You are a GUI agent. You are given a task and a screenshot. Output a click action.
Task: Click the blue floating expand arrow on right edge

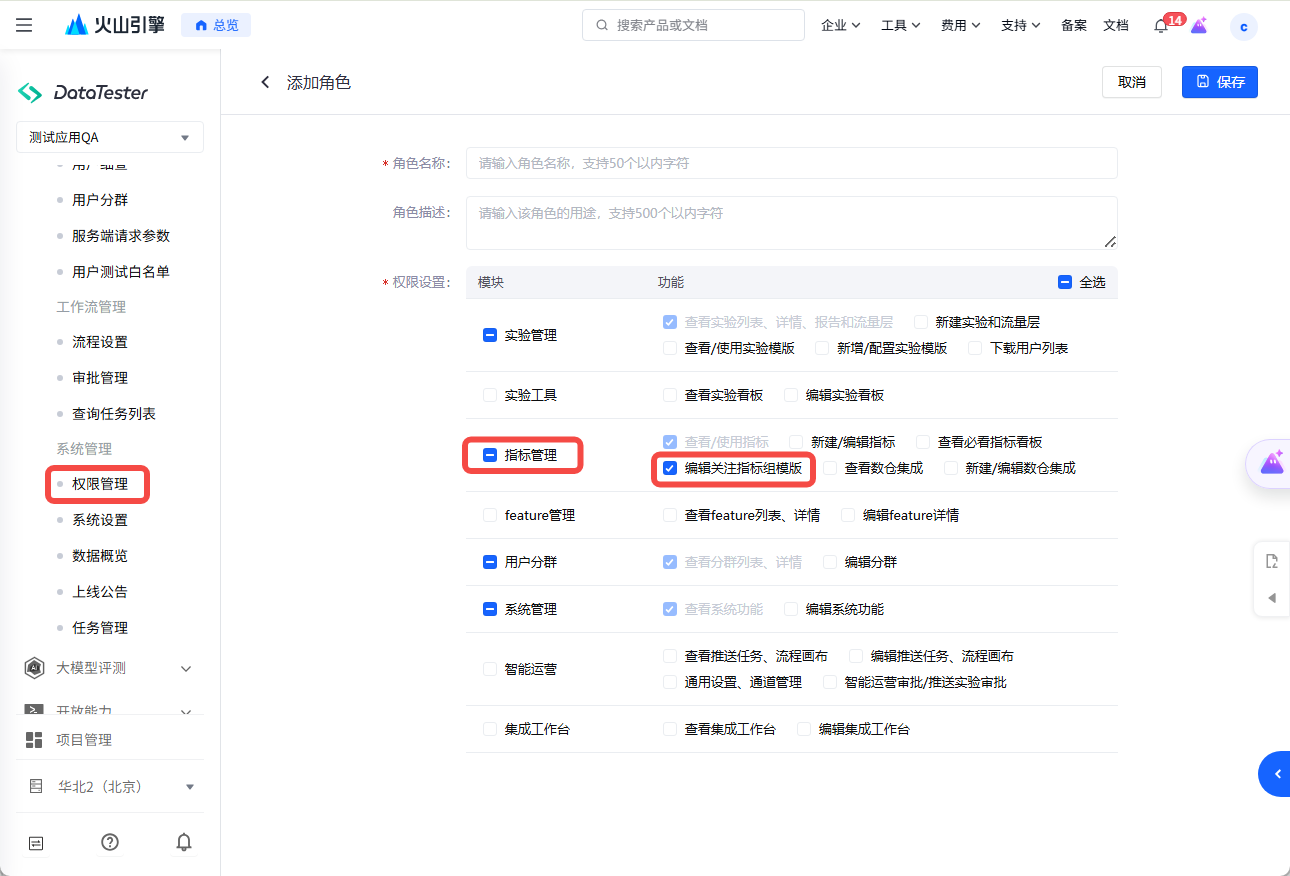coord(1276,774)
